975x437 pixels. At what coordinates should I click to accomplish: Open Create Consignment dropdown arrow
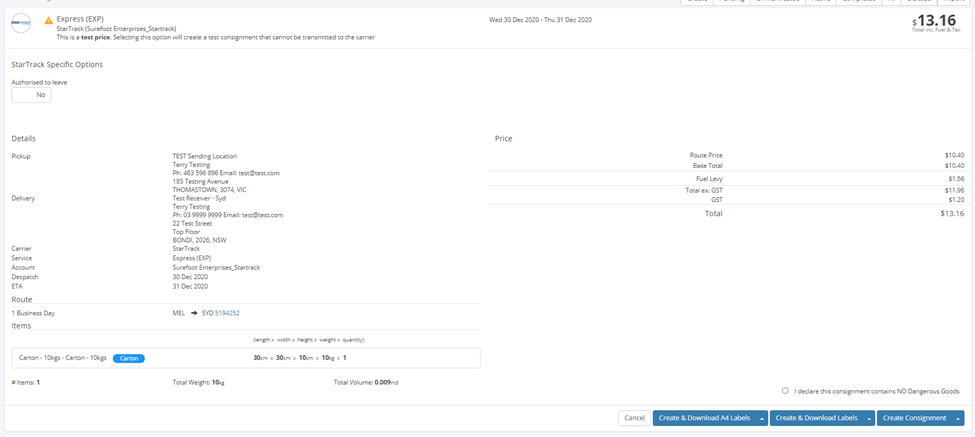pyautogui.click(x=958, y=418)
